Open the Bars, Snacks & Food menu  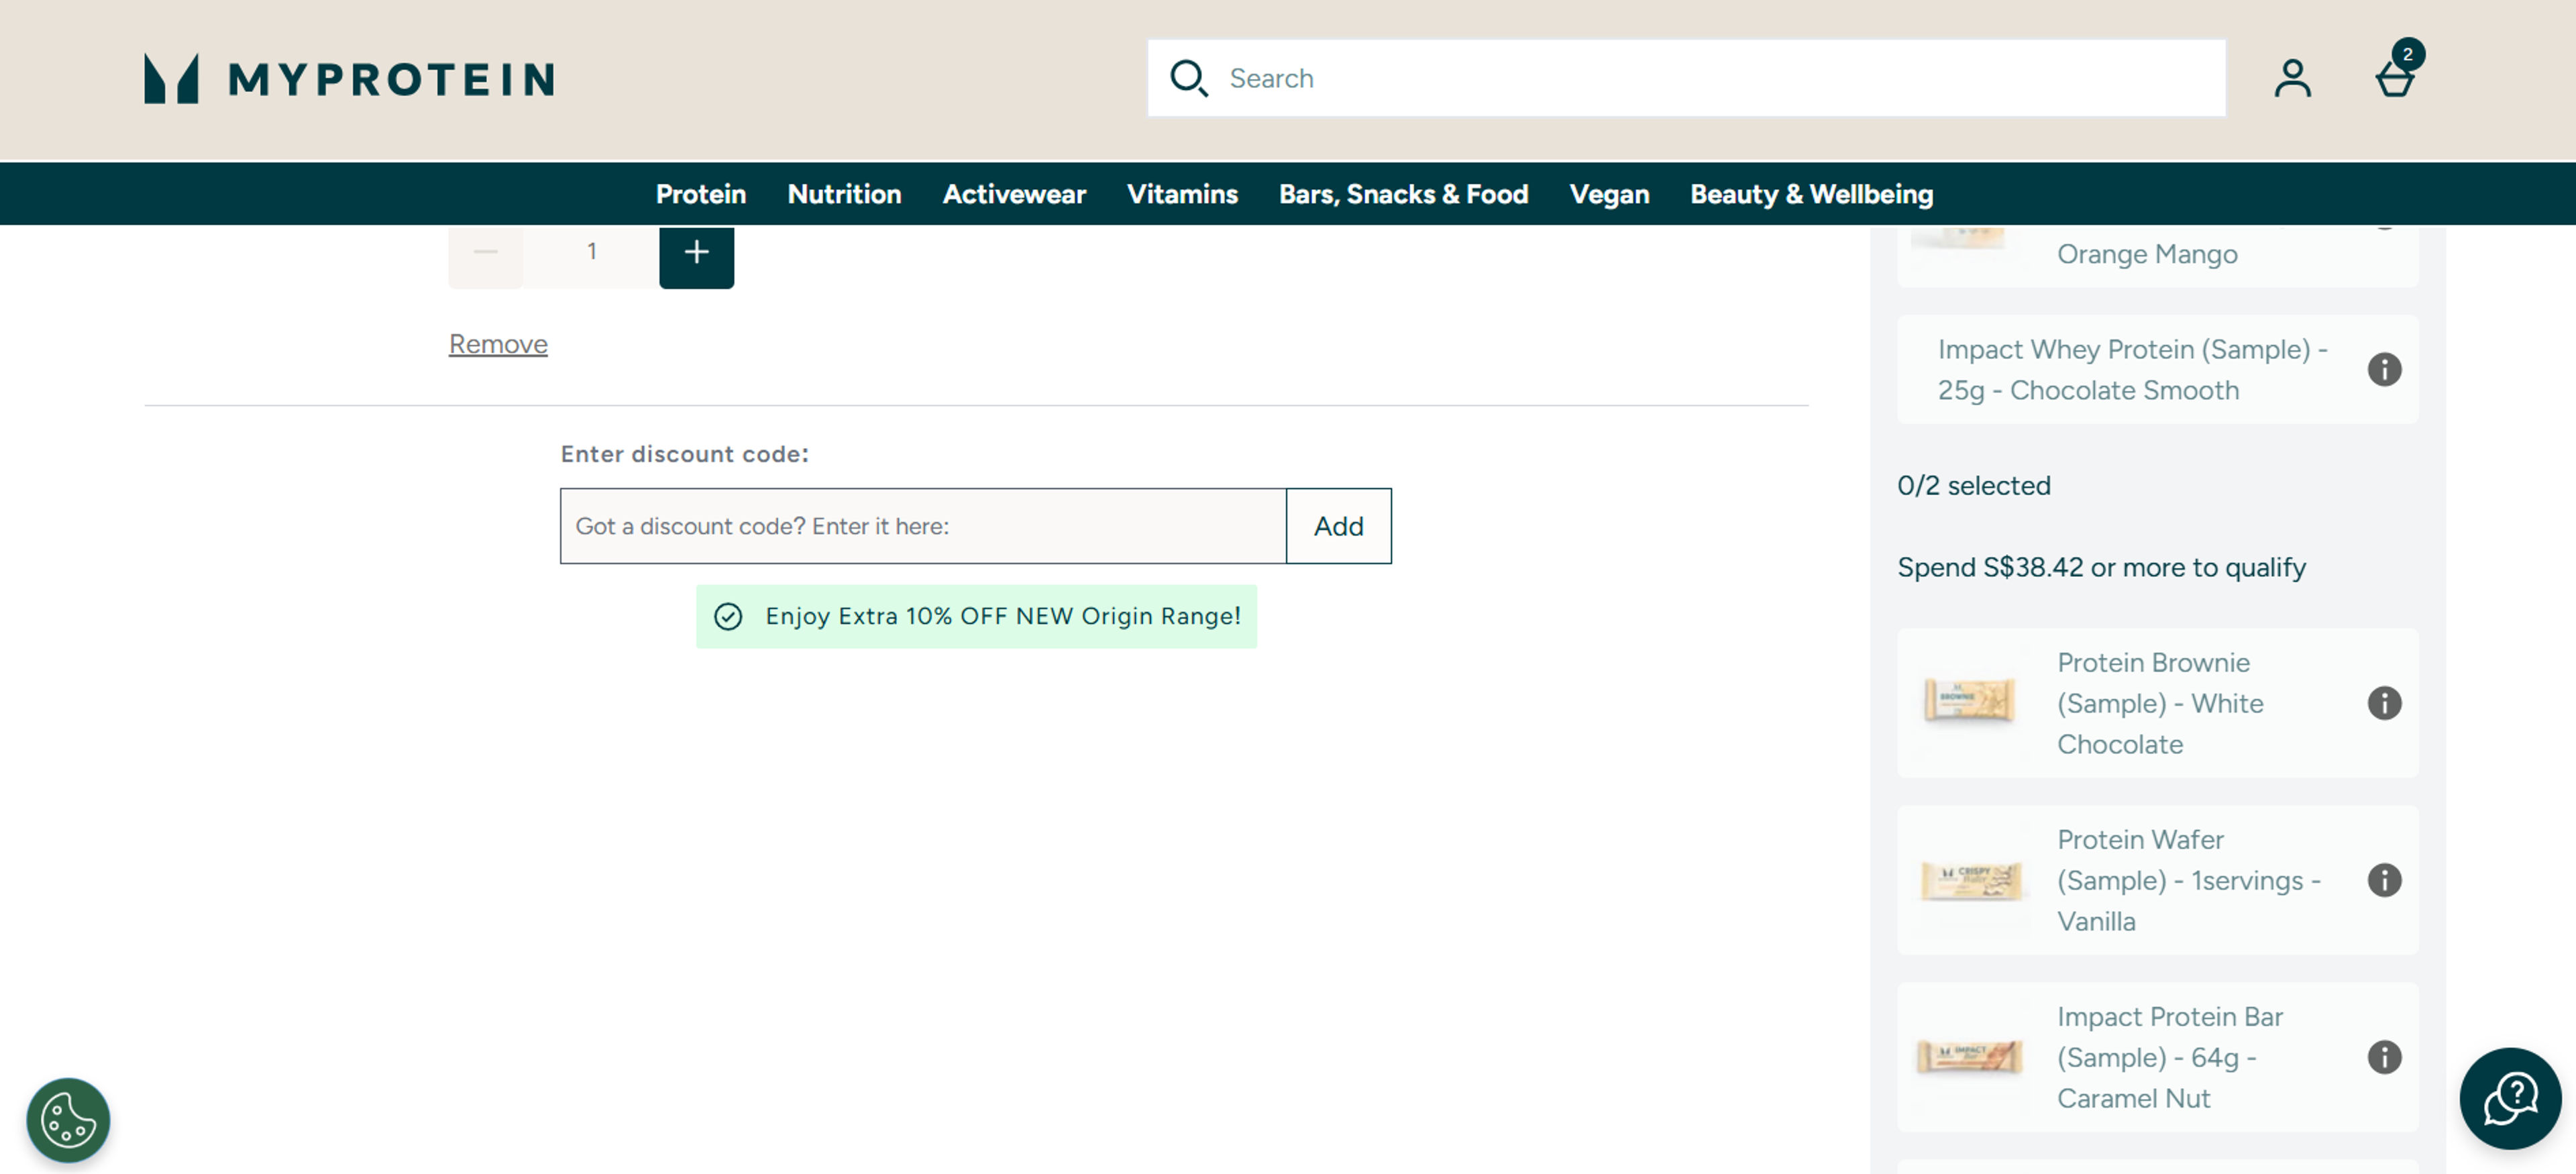tap(1403, 194)
